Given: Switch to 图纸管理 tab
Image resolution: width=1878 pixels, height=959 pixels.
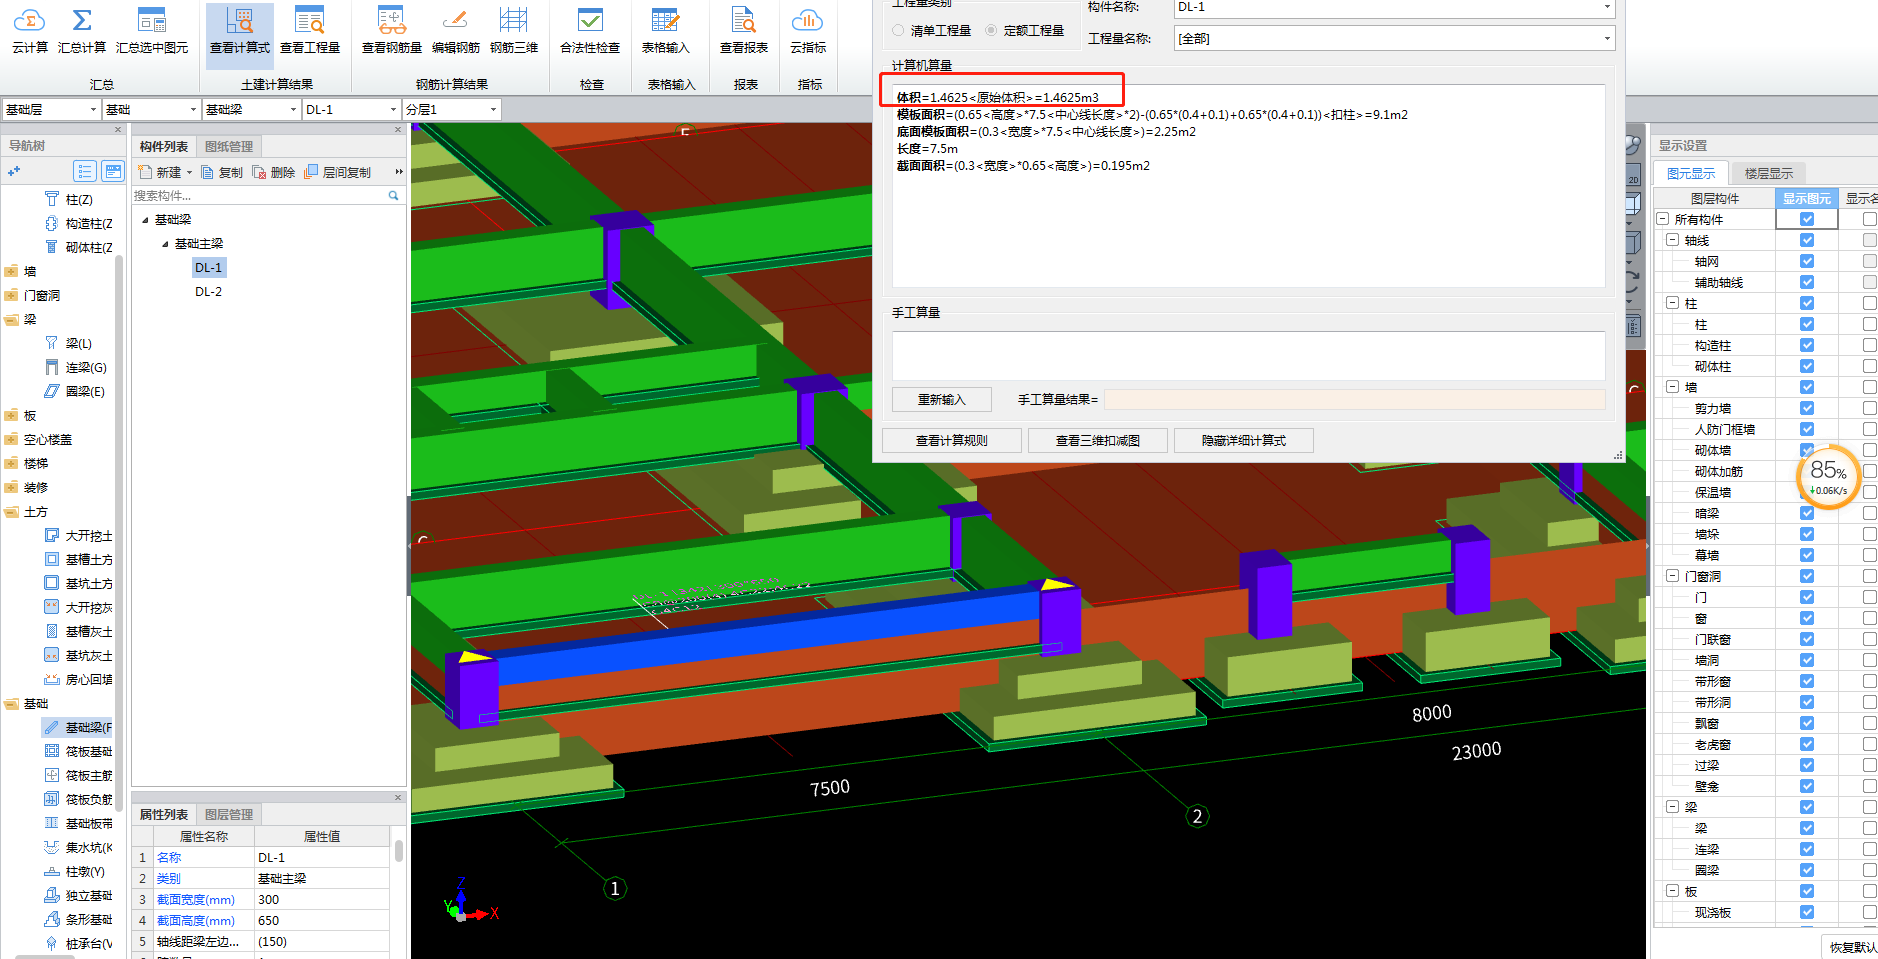Looking at the screenshot, I should (x=229, y=146).
